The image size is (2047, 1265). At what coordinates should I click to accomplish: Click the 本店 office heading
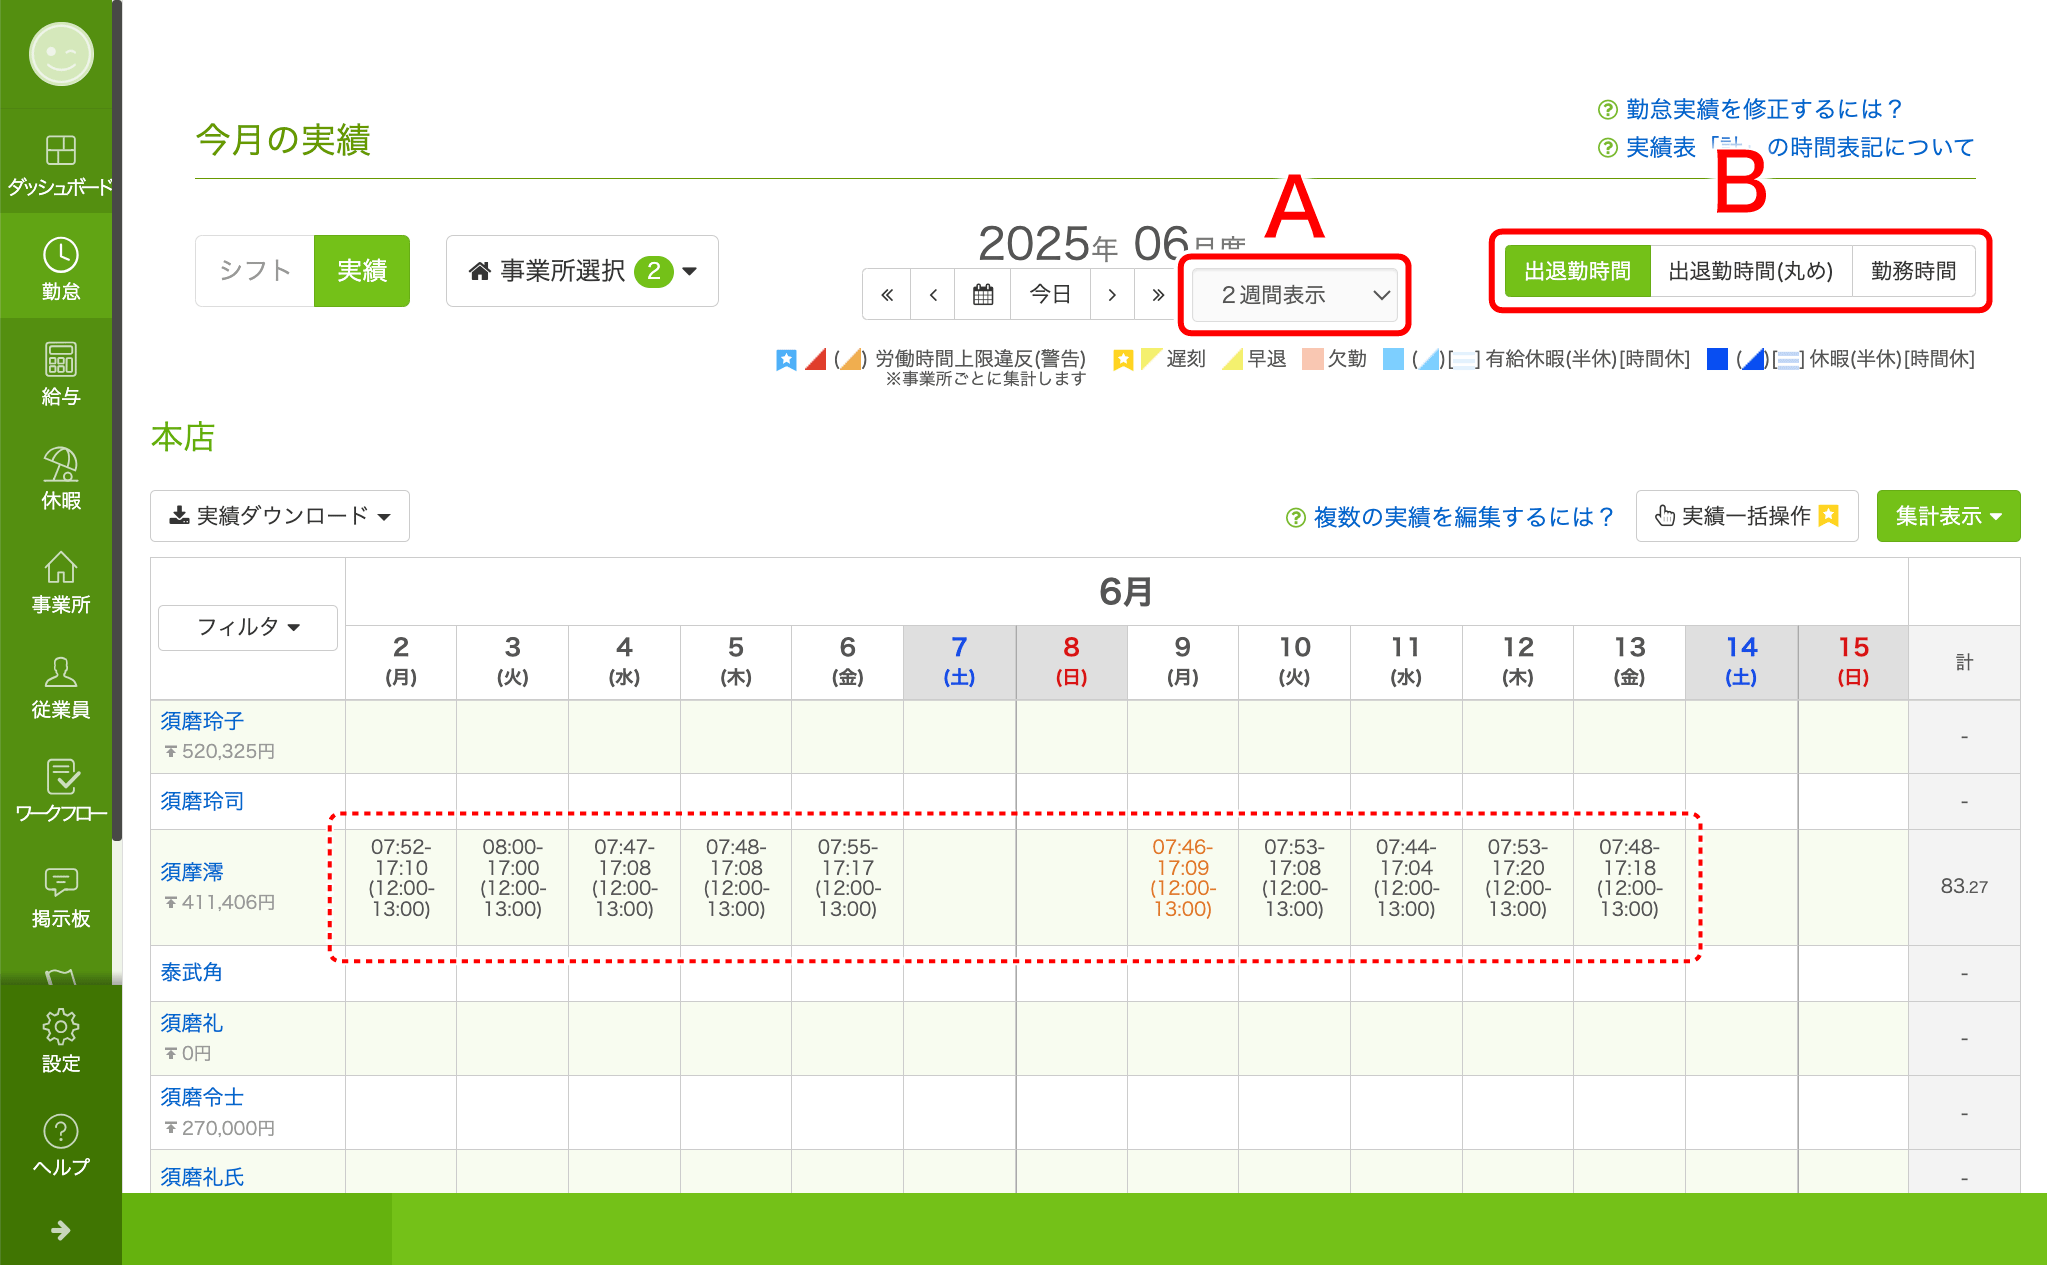pos(183,437)
